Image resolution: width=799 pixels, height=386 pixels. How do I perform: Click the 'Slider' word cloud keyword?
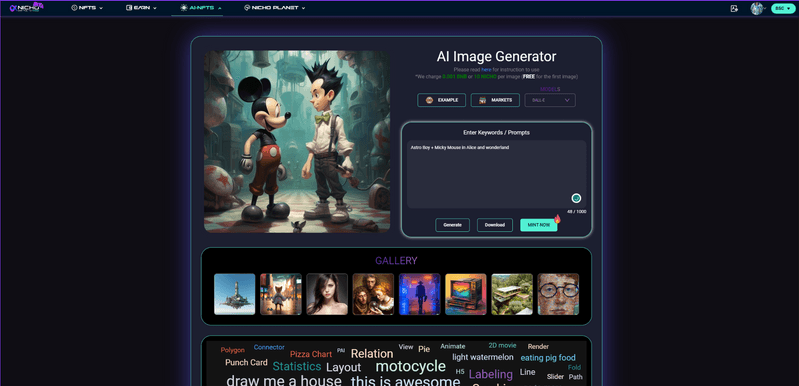[x=555, y=377]
